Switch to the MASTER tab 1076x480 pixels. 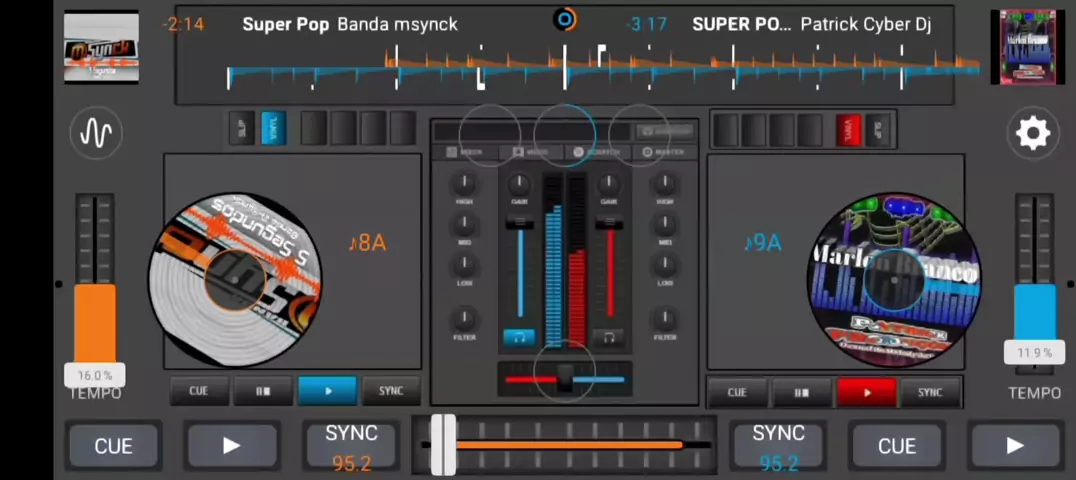click(x=664, y=152)
